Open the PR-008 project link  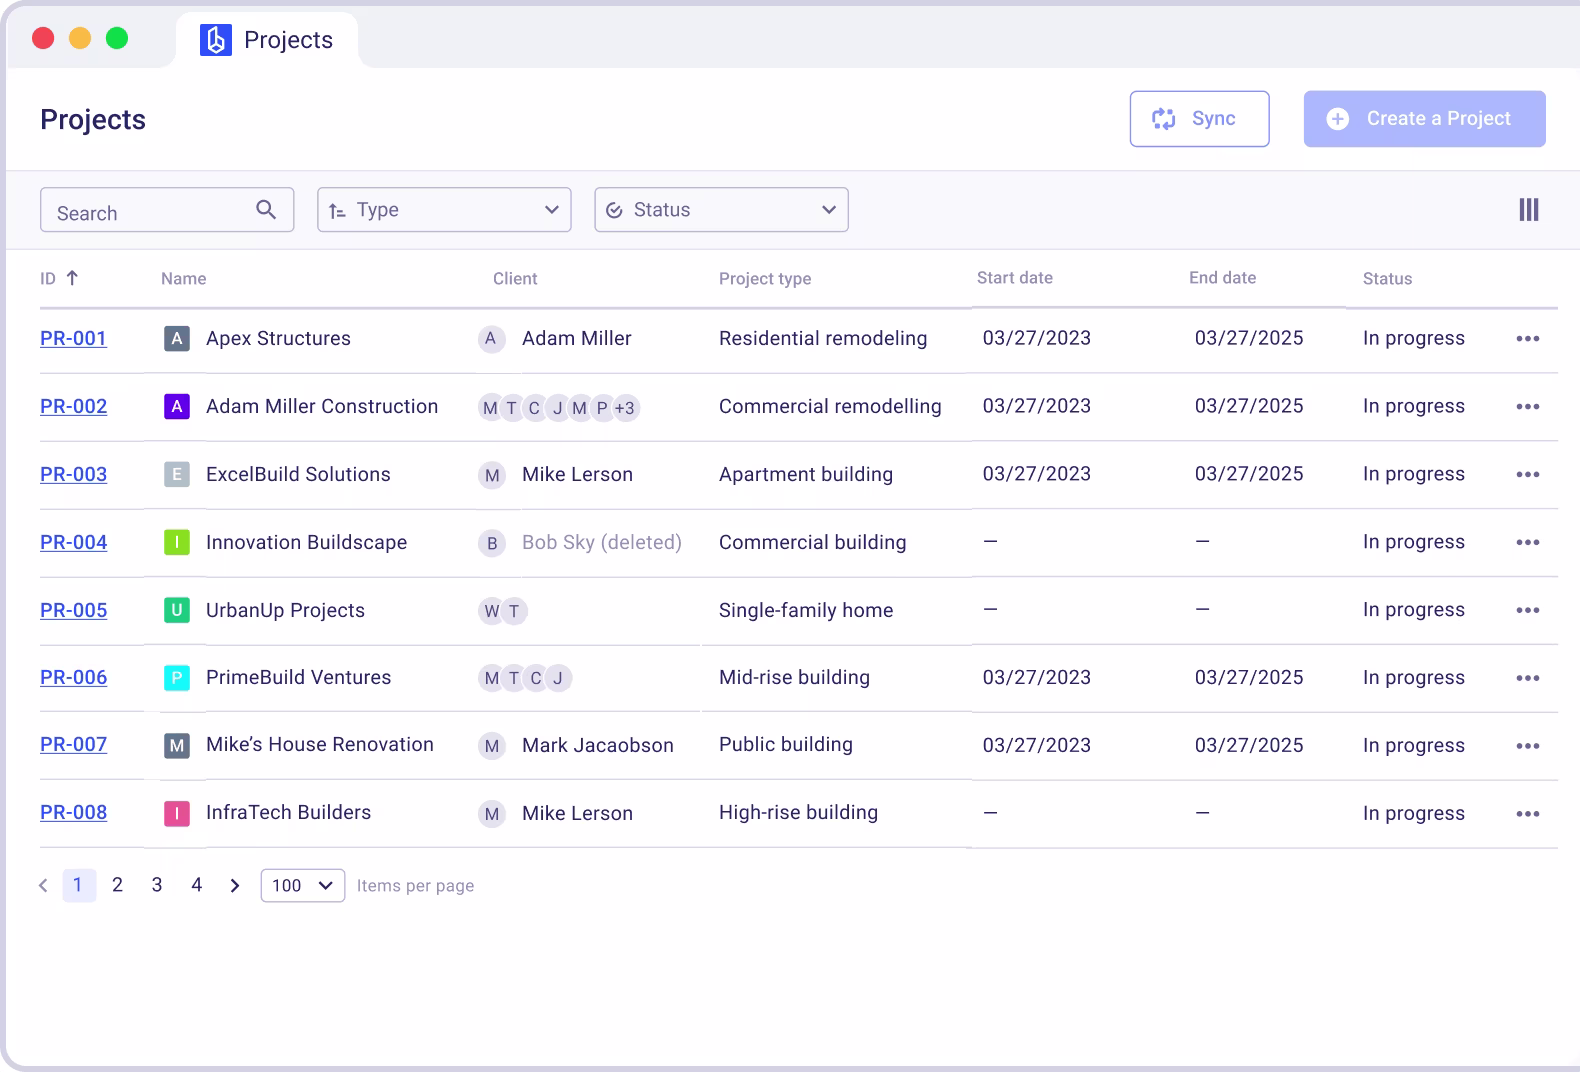[73, 812]
